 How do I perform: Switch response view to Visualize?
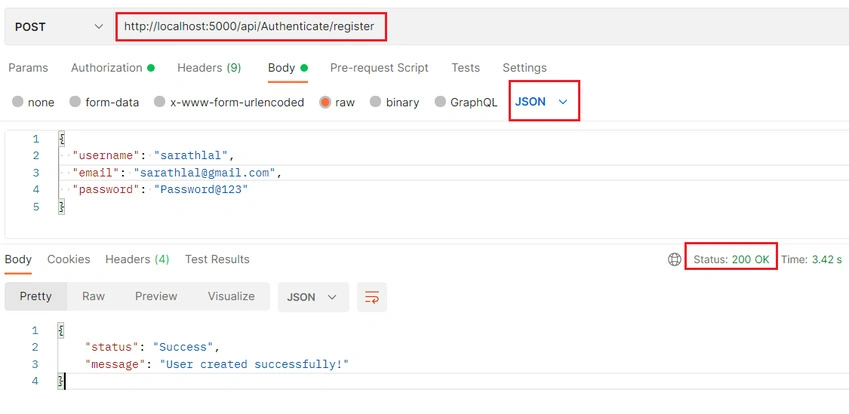coord(231,297)
